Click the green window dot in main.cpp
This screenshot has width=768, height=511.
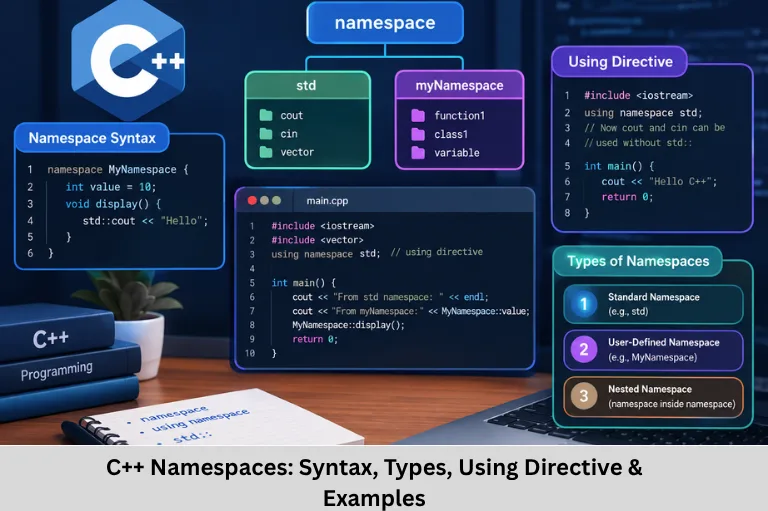pos(276,200)
